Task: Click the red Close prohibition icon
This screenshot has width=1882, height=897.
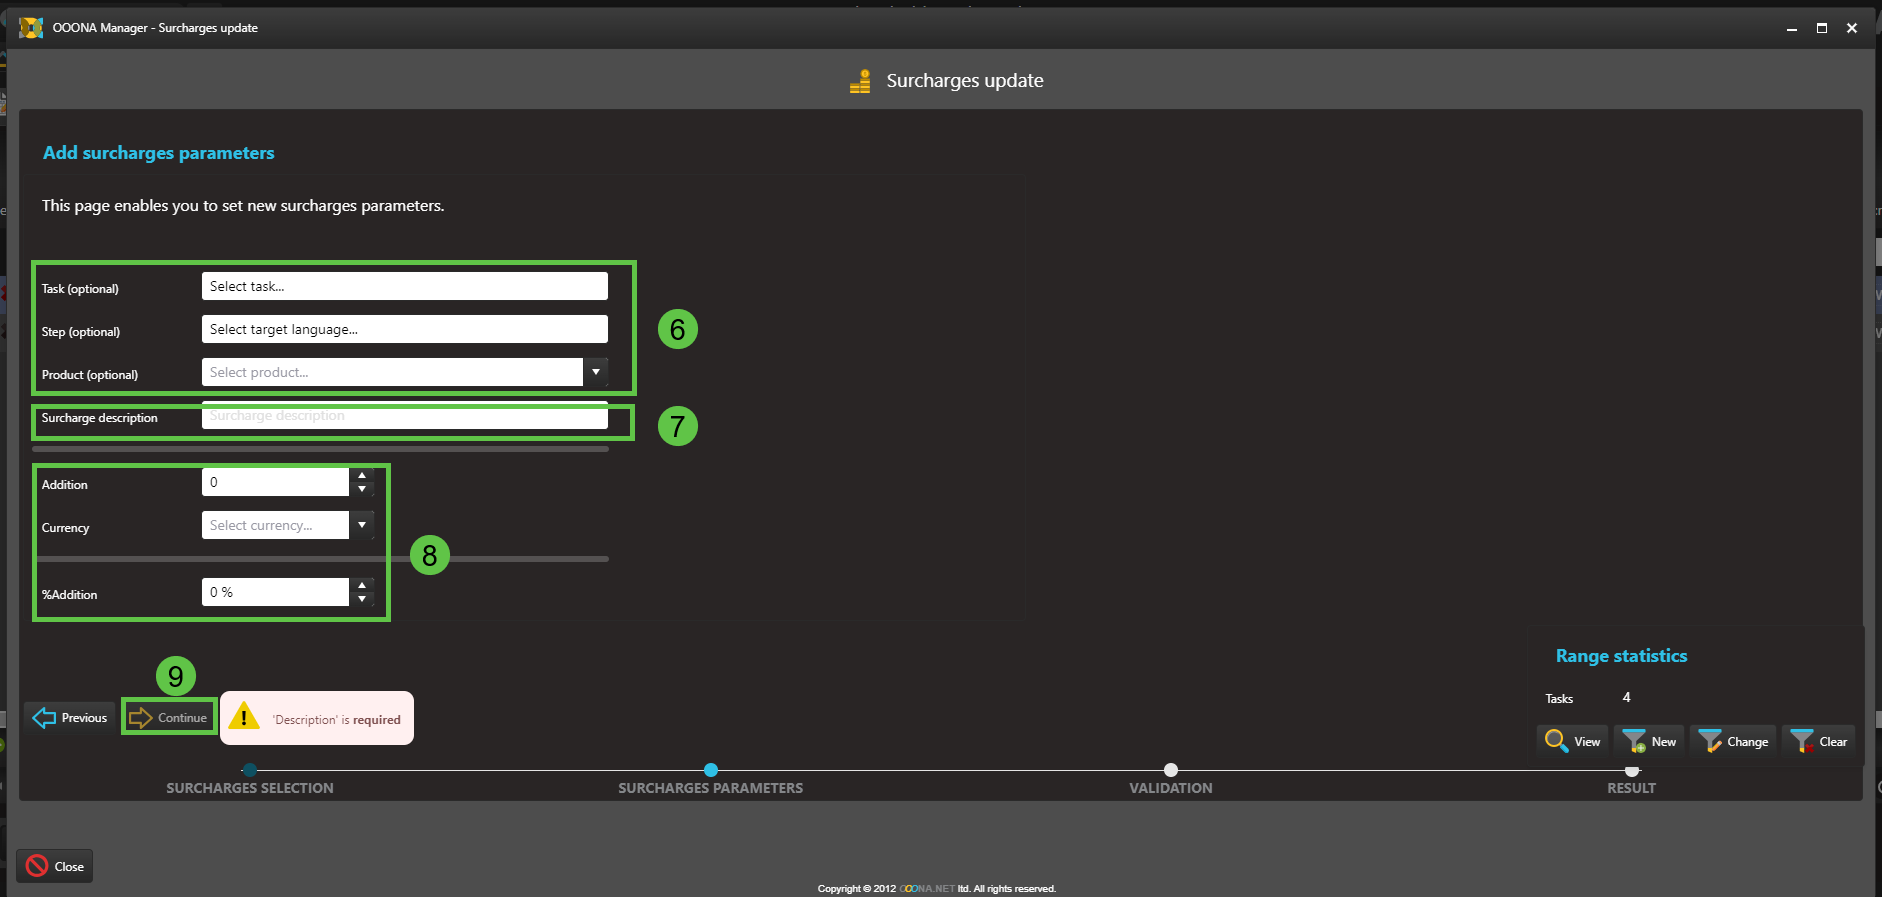Action: coord(37,866)
